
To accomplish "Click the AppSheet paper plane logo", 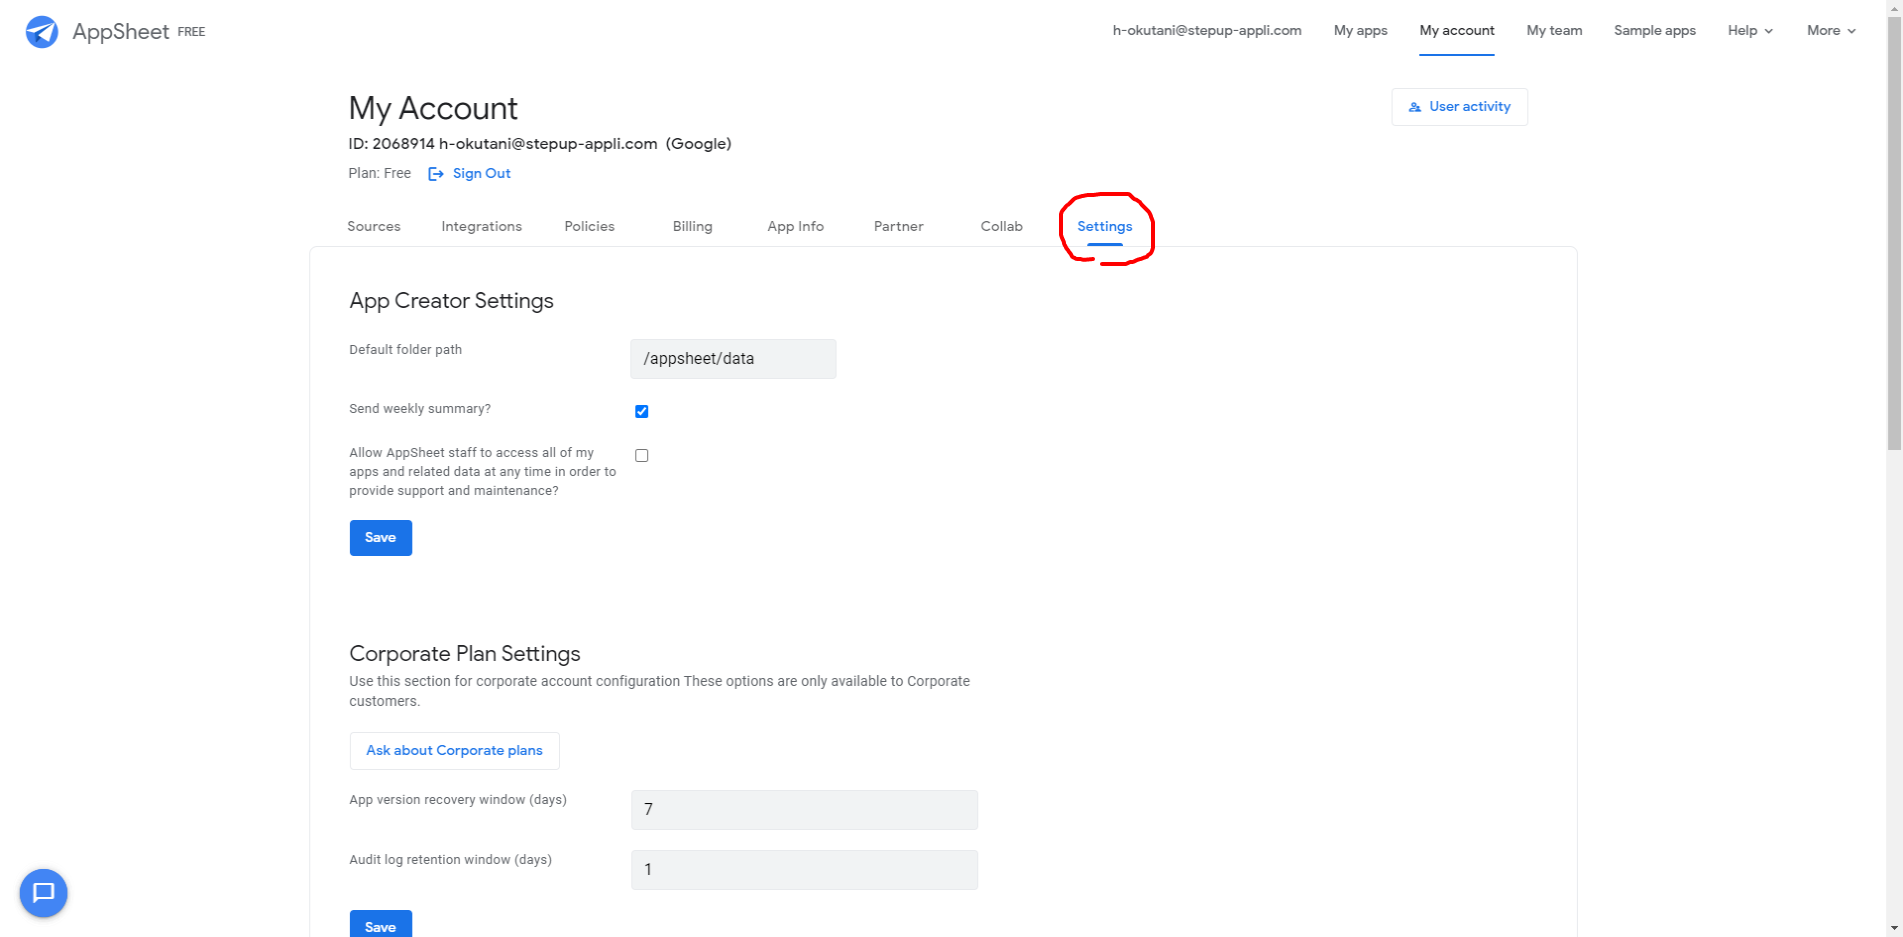I will pos(42,32).
